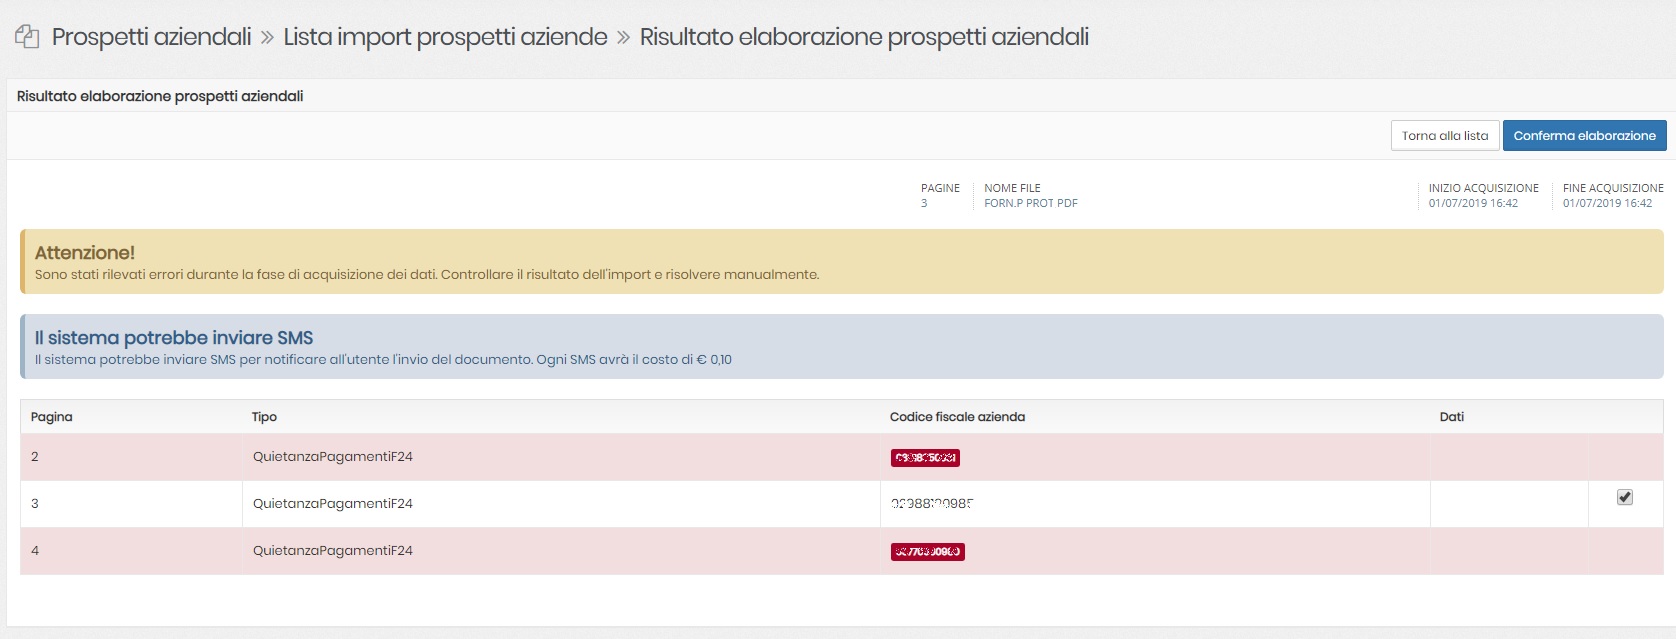Click the red fiscal code badge on page 2 row
The width and height of the screenshot is (1676, 639).
925,458
